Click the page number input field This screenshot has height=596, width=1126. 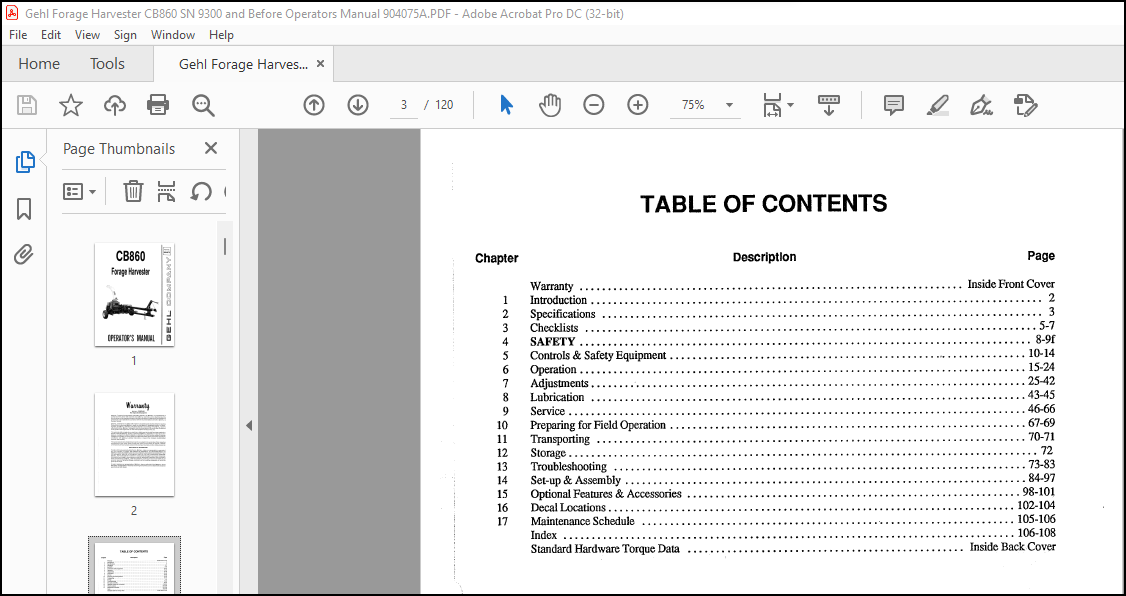404,105
